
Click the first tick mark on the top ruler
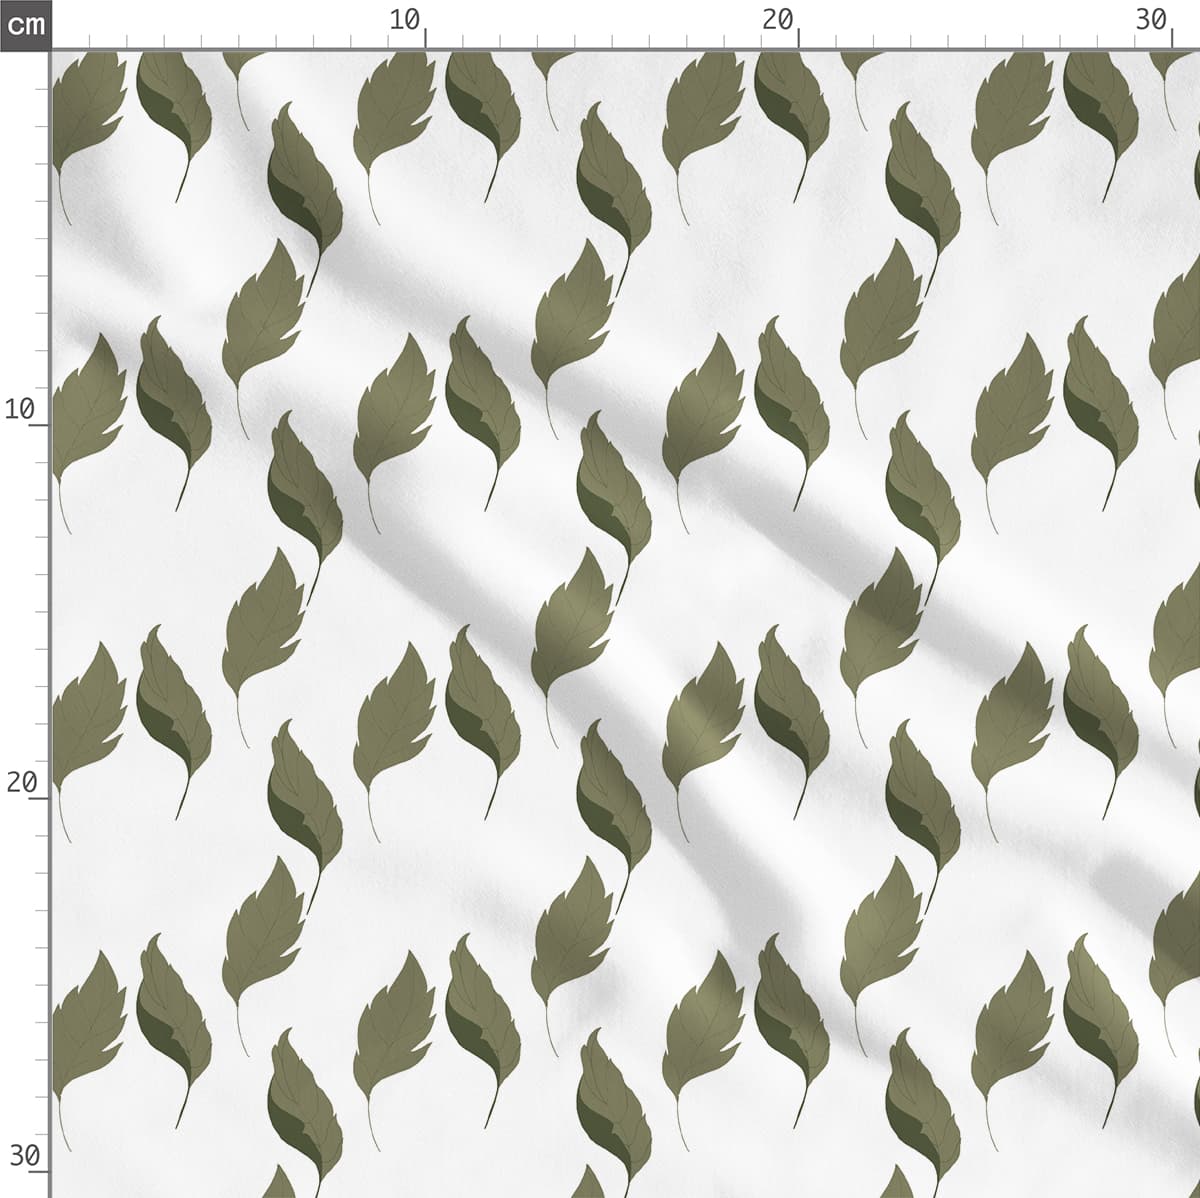(x=89, y=42)
